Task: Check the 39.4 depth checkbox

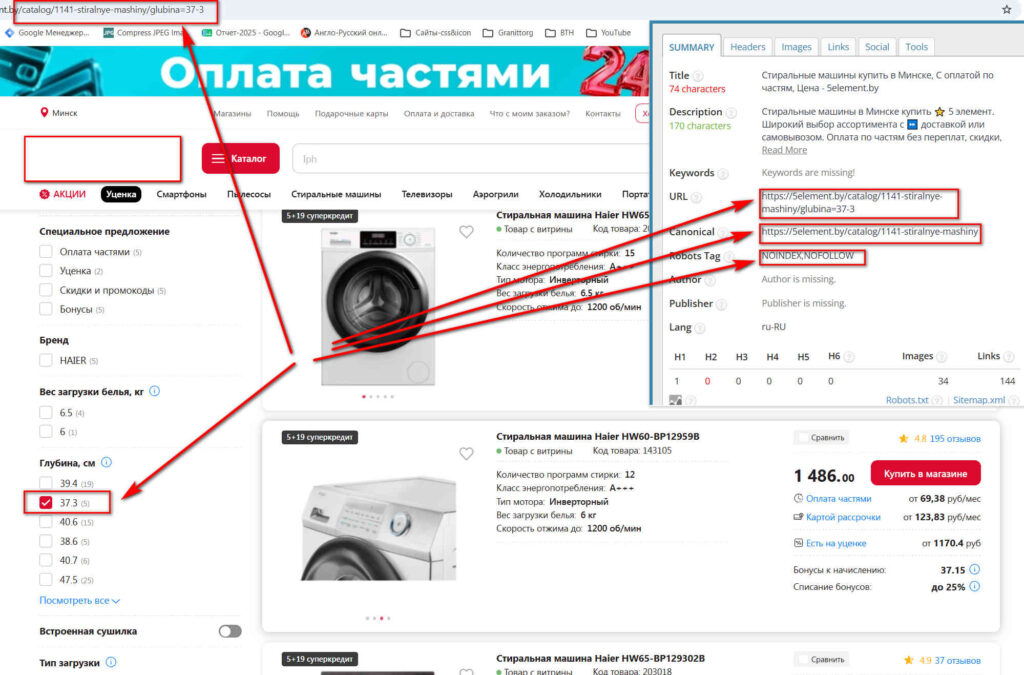Action: click(x=46, y=483)
